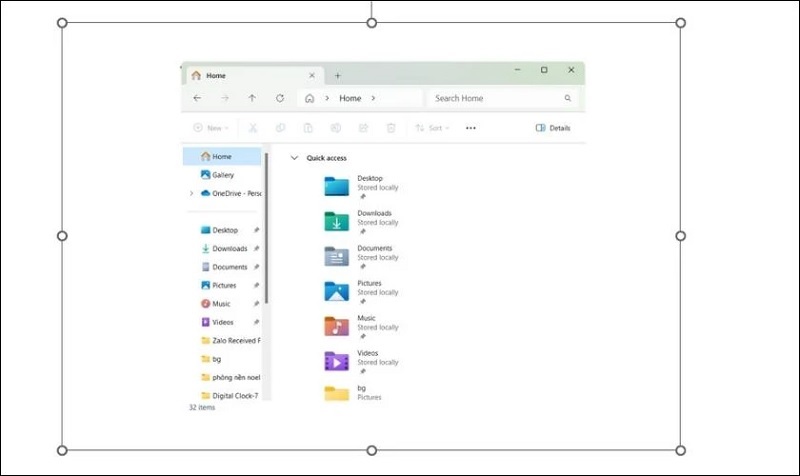Screen dimensions: 800x476
Task: Add a new tab with plus button
Action: (337, 76)
